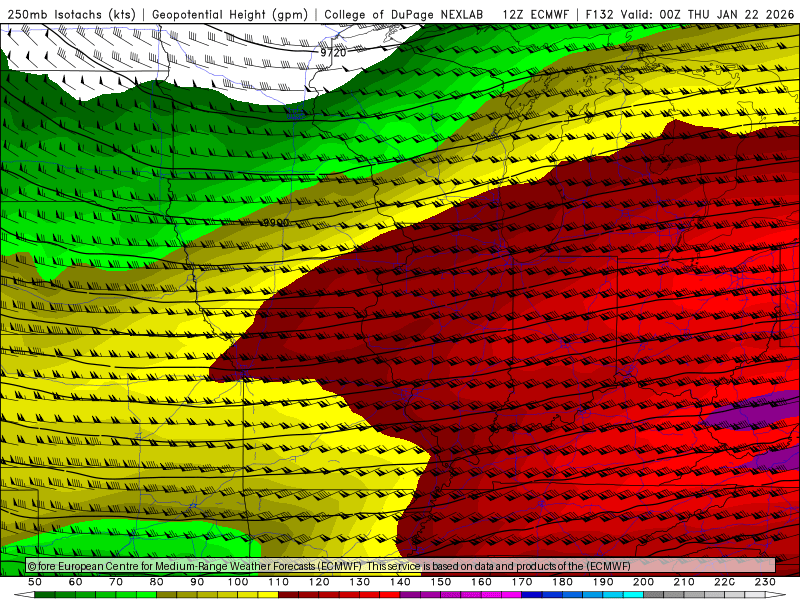Click the 9900 height contour label

[276, 222]
